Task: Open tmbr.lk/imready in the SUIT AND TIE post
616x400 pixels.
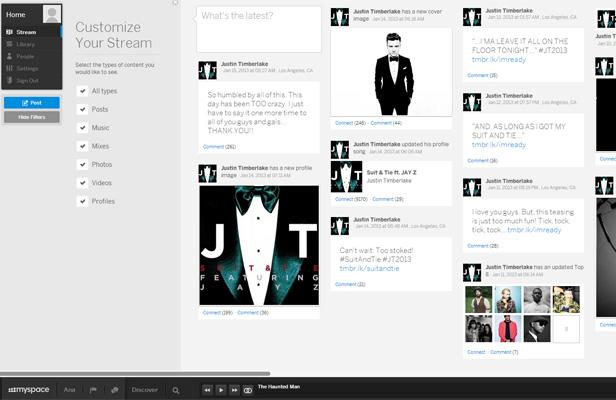Action: (x=499, y=145)
